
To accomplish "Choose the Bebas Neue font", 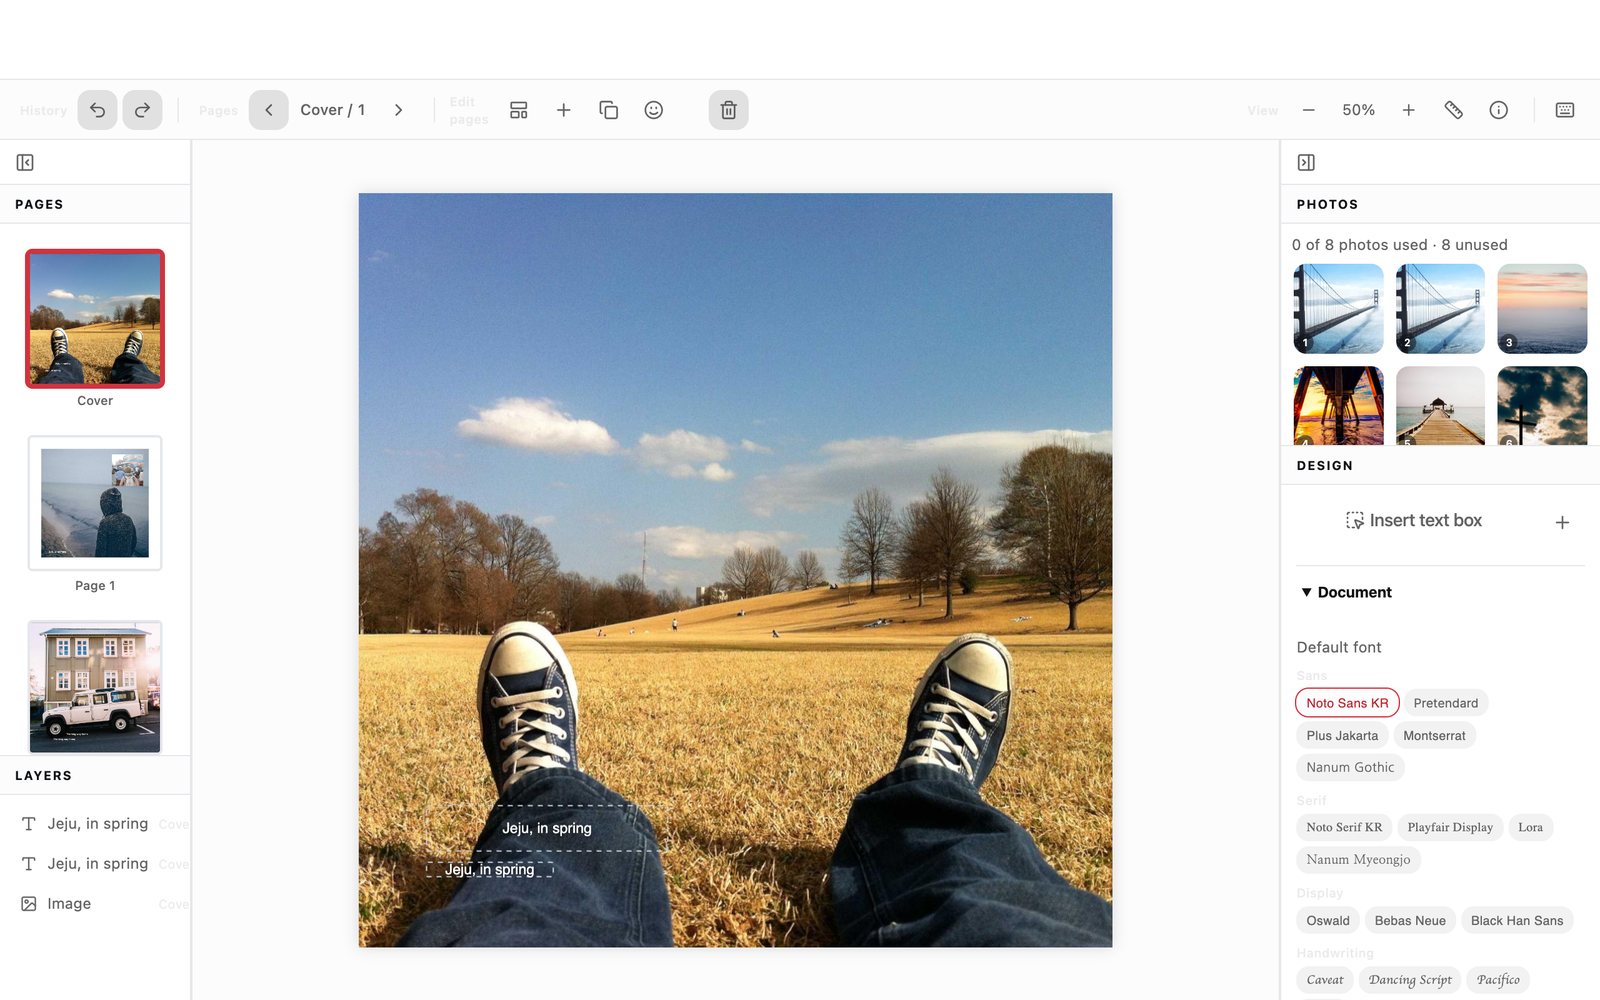I will point(1410,920).
